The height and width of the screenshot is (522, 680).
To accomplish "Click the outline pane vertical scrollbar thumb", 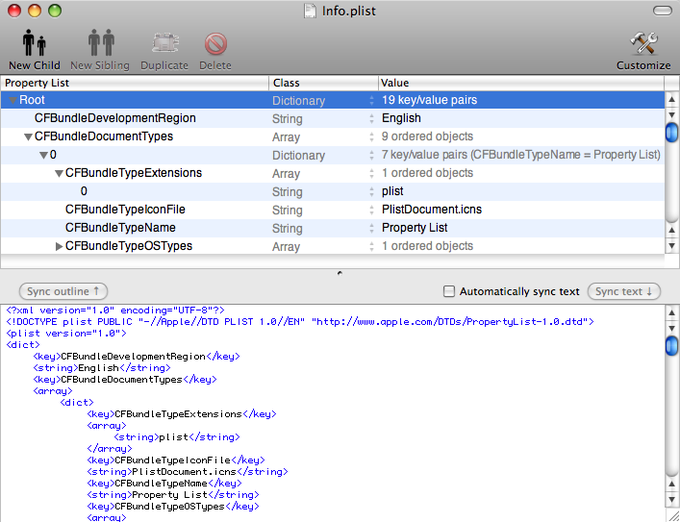I will pyautogui.click(x=671, y=130).
